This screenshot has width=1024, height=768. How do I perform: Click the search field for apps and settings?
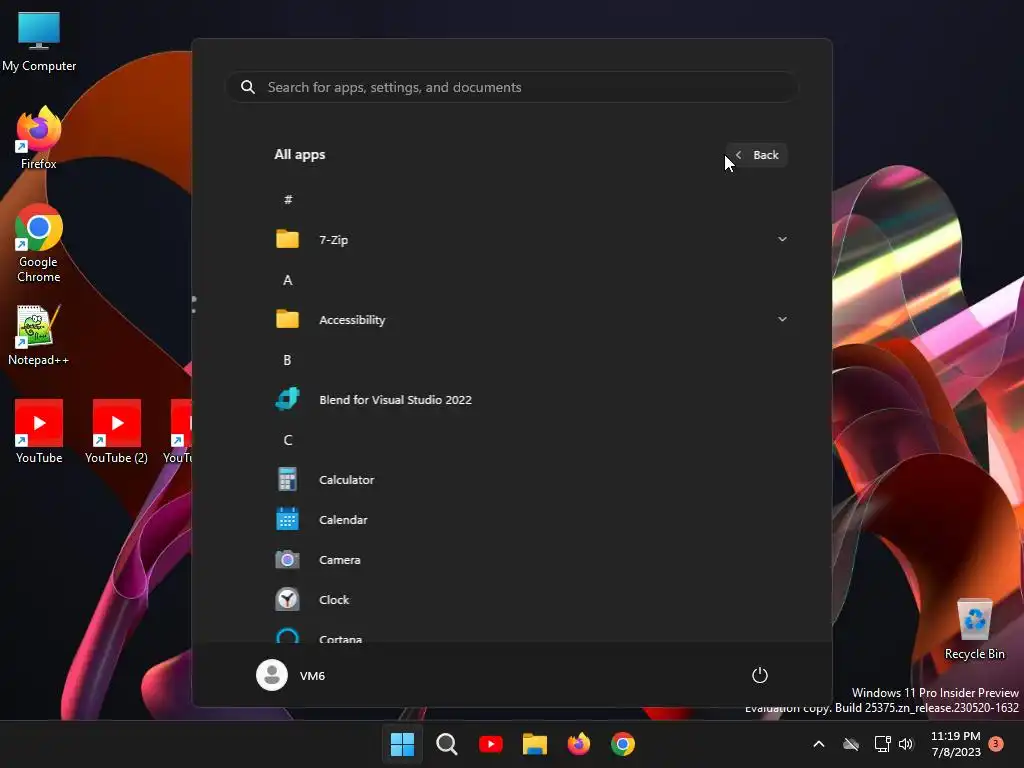coord(511,87)
